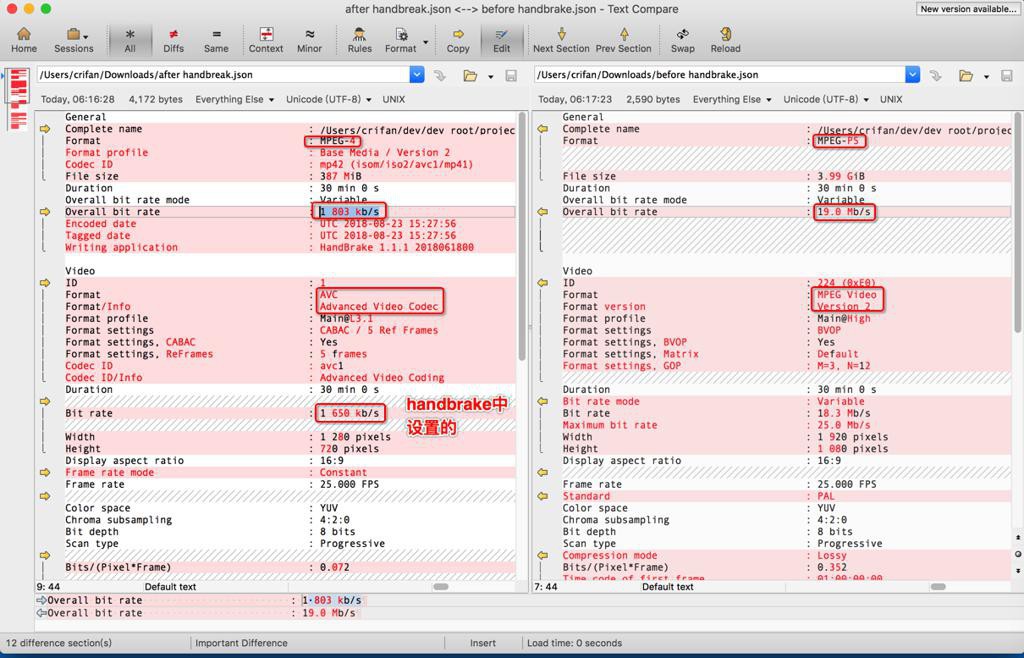The width and height of the screenshot is (1024, 658).
Task: Click the left pane open folder icon
Action: (x=470, y=76)
